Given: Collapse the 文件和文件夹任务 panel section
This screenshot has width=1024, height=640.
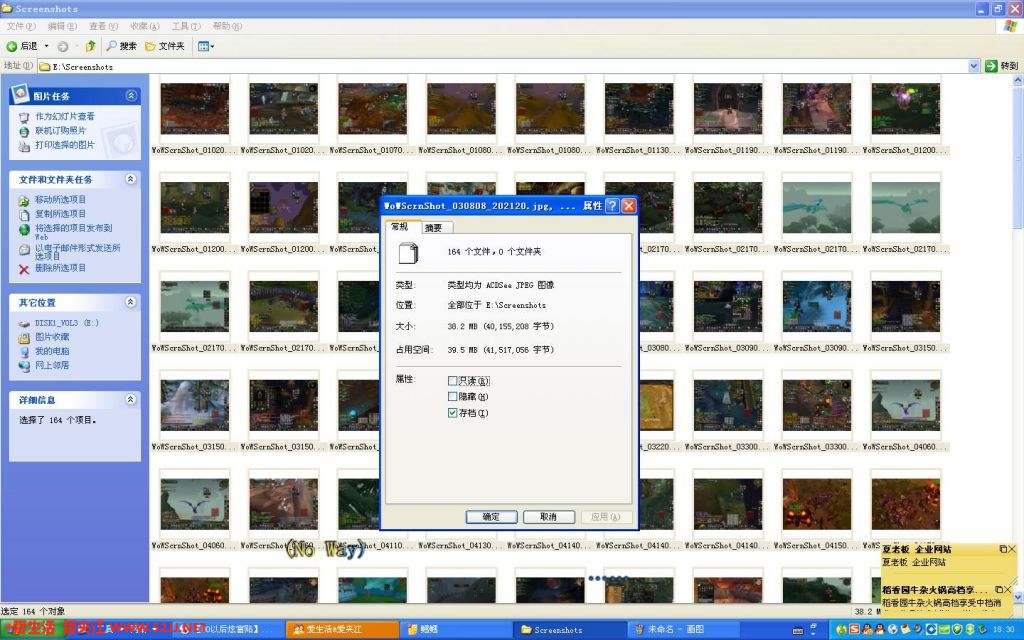Looking at the screenshot, I should 131,179.
